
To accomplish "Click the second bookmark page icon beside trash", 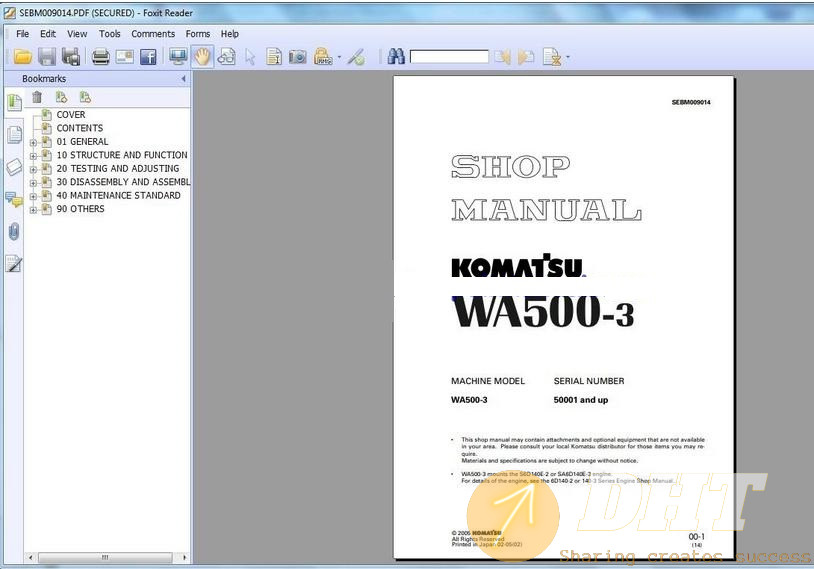I will 85,97.
